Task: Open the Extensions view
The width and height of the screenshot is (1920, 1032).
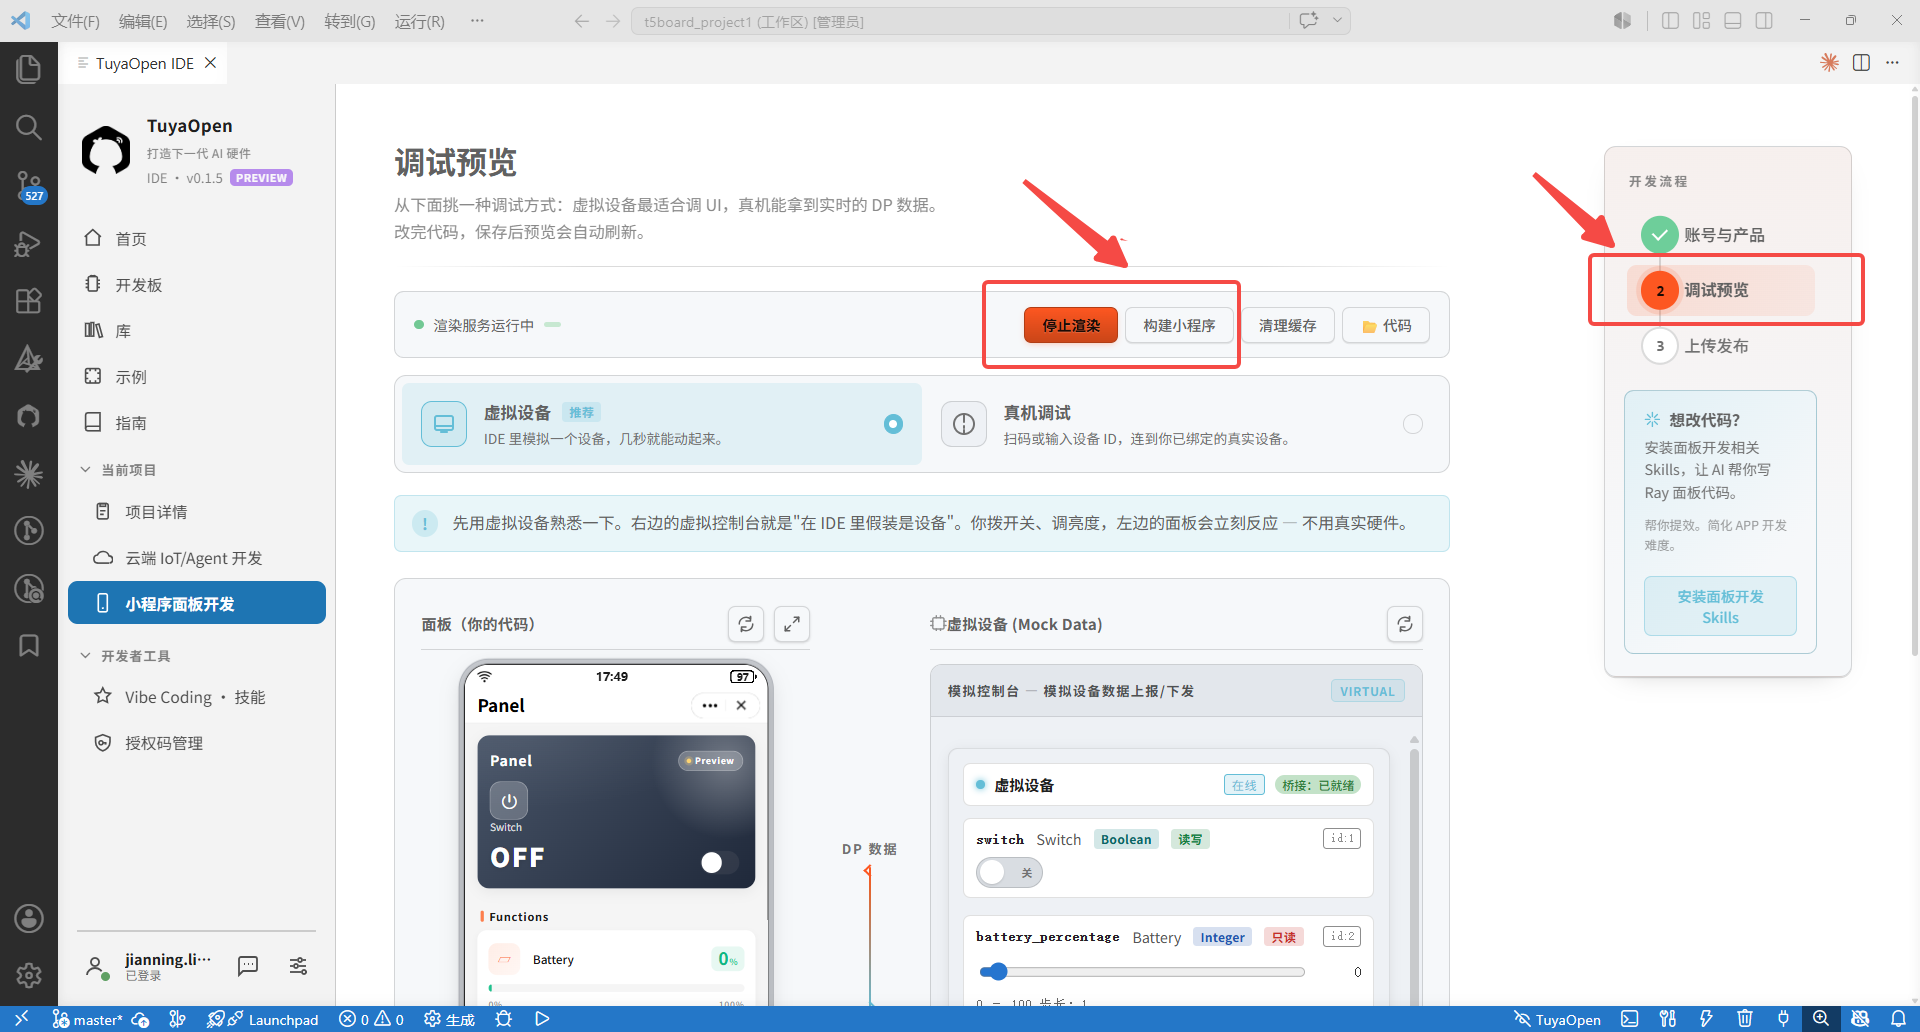Action: pos(29,301)
